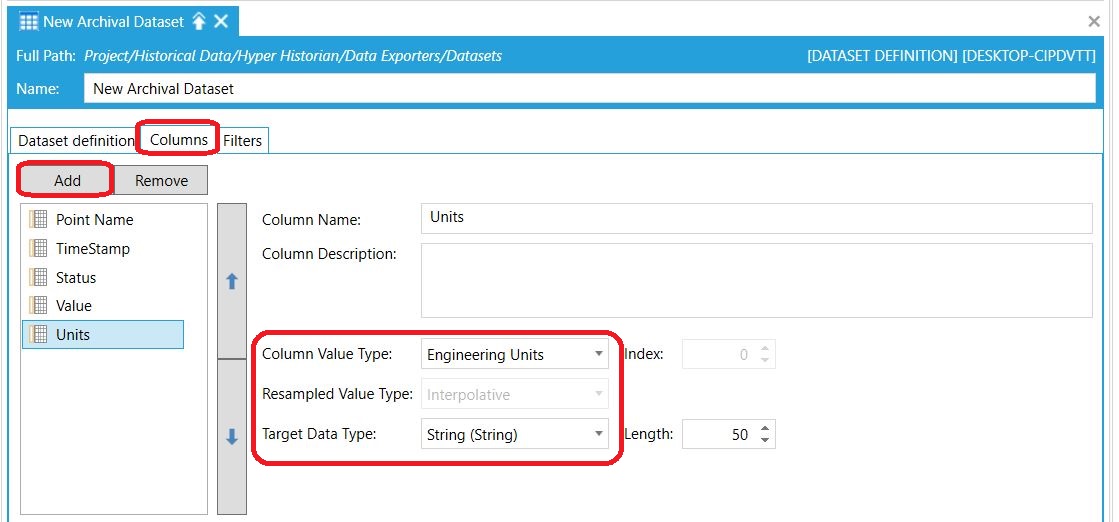Select the TimeStamp column icon
Image resolution: width=1119 pixels, height=522 pixels.
[x=38, y=249]
